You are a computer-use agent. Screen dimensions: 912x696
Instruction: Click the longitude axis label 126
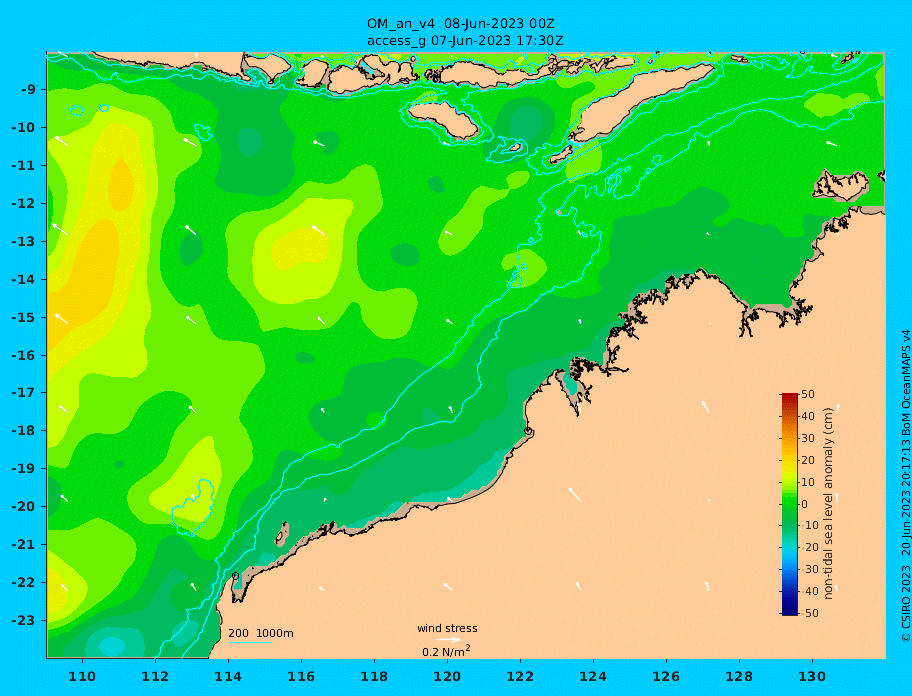point(666,677)
